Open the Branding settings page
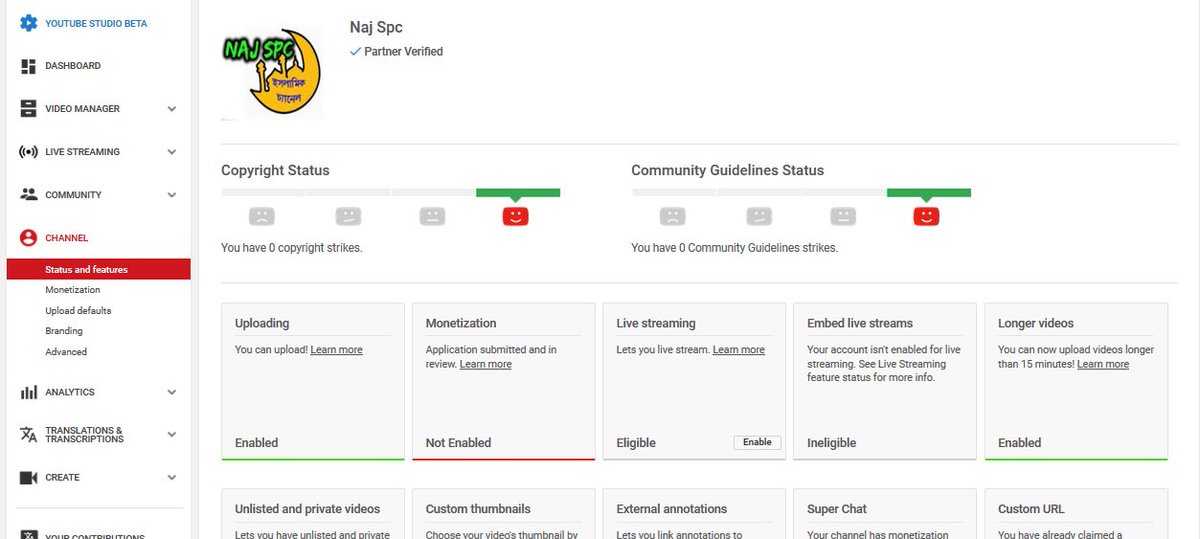This screenshot has width=1200, height=539. click(64, 331)
